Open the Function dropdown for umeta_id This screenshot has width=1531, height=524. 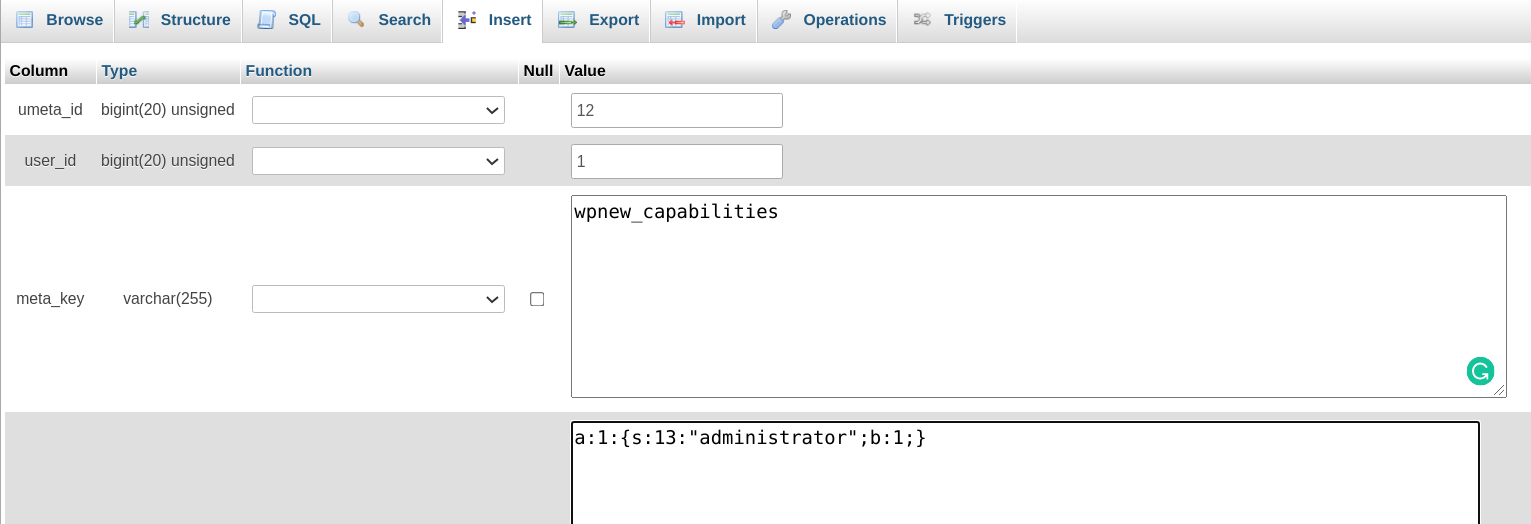pos(378,110)
